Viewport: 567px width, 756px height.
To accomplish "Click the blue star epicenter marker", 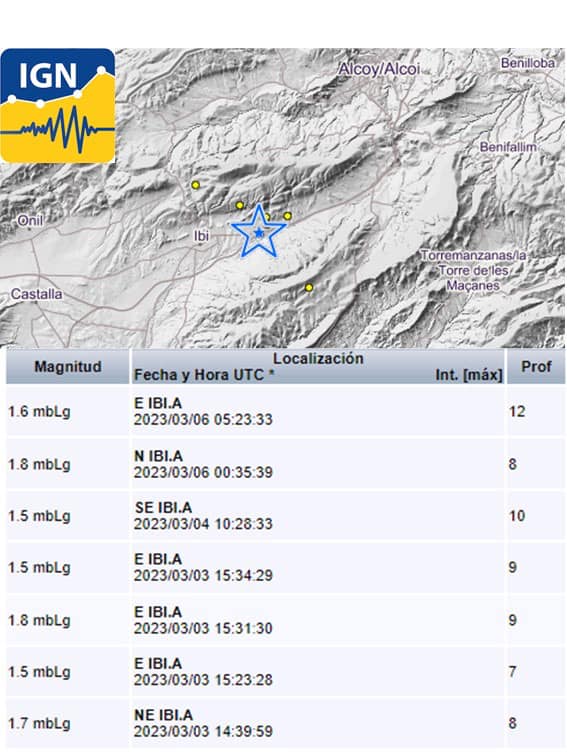I will tap(259, 231).
